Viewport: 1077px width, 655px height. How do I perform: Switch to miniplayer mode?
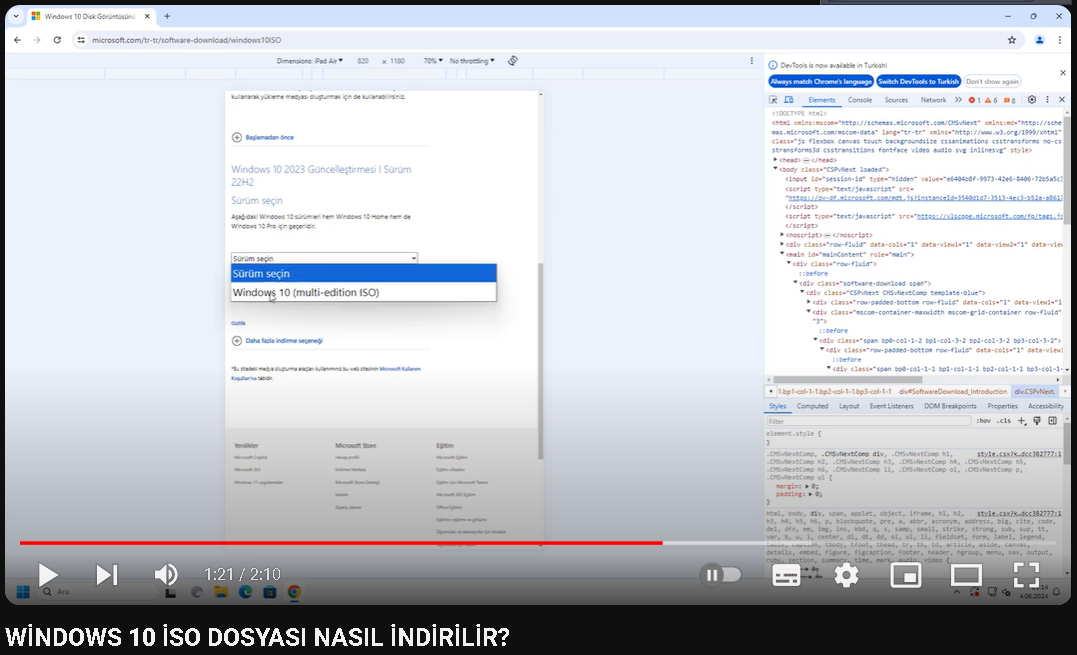point(906,575)
